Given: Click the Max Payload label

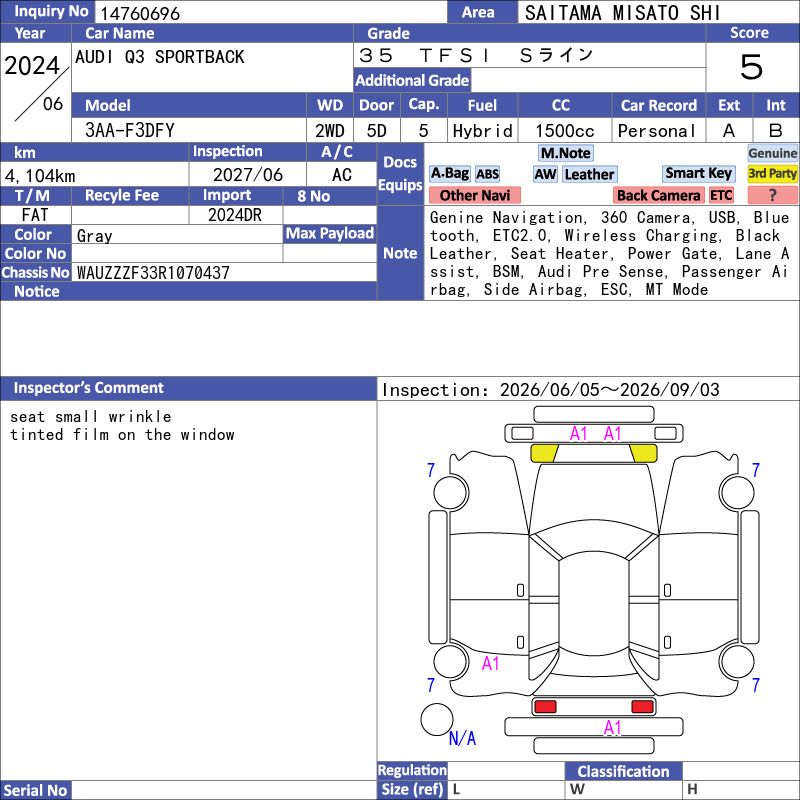Looking at the screenshot, I should point(330,233).
